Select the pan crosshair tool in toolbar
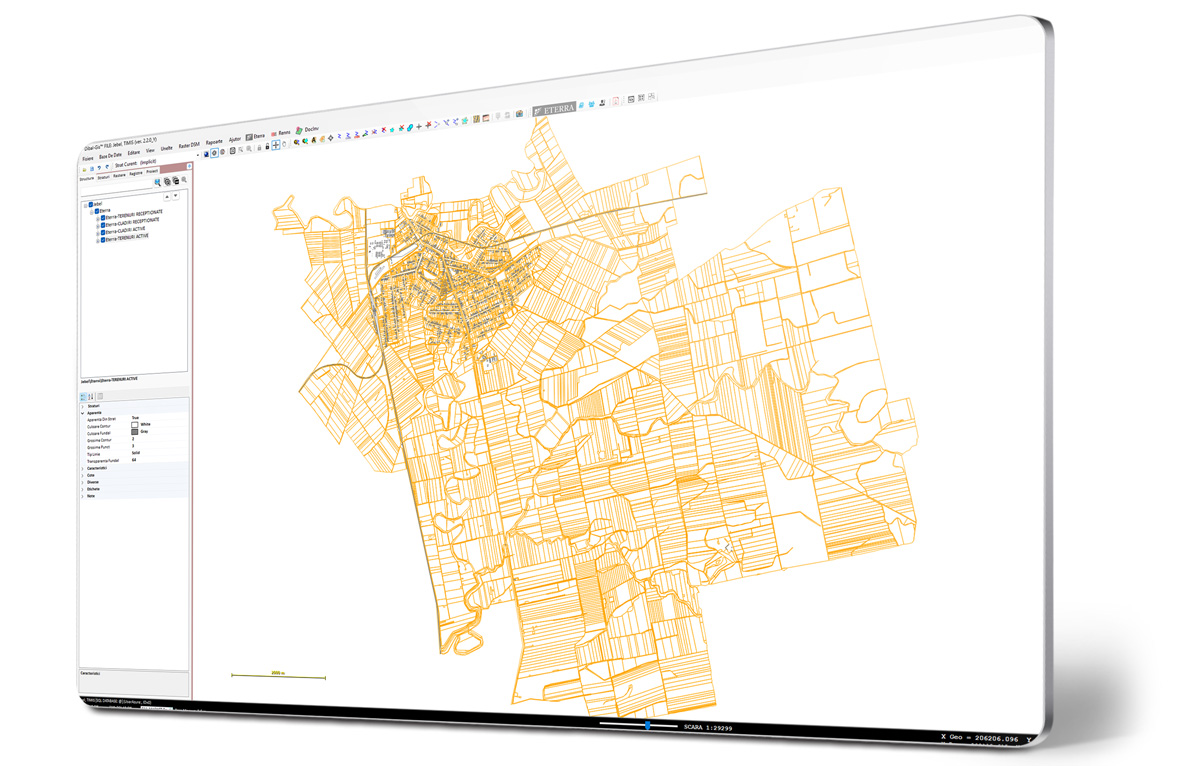Viewport: 1200px width, 766px height. pos(276,145)
